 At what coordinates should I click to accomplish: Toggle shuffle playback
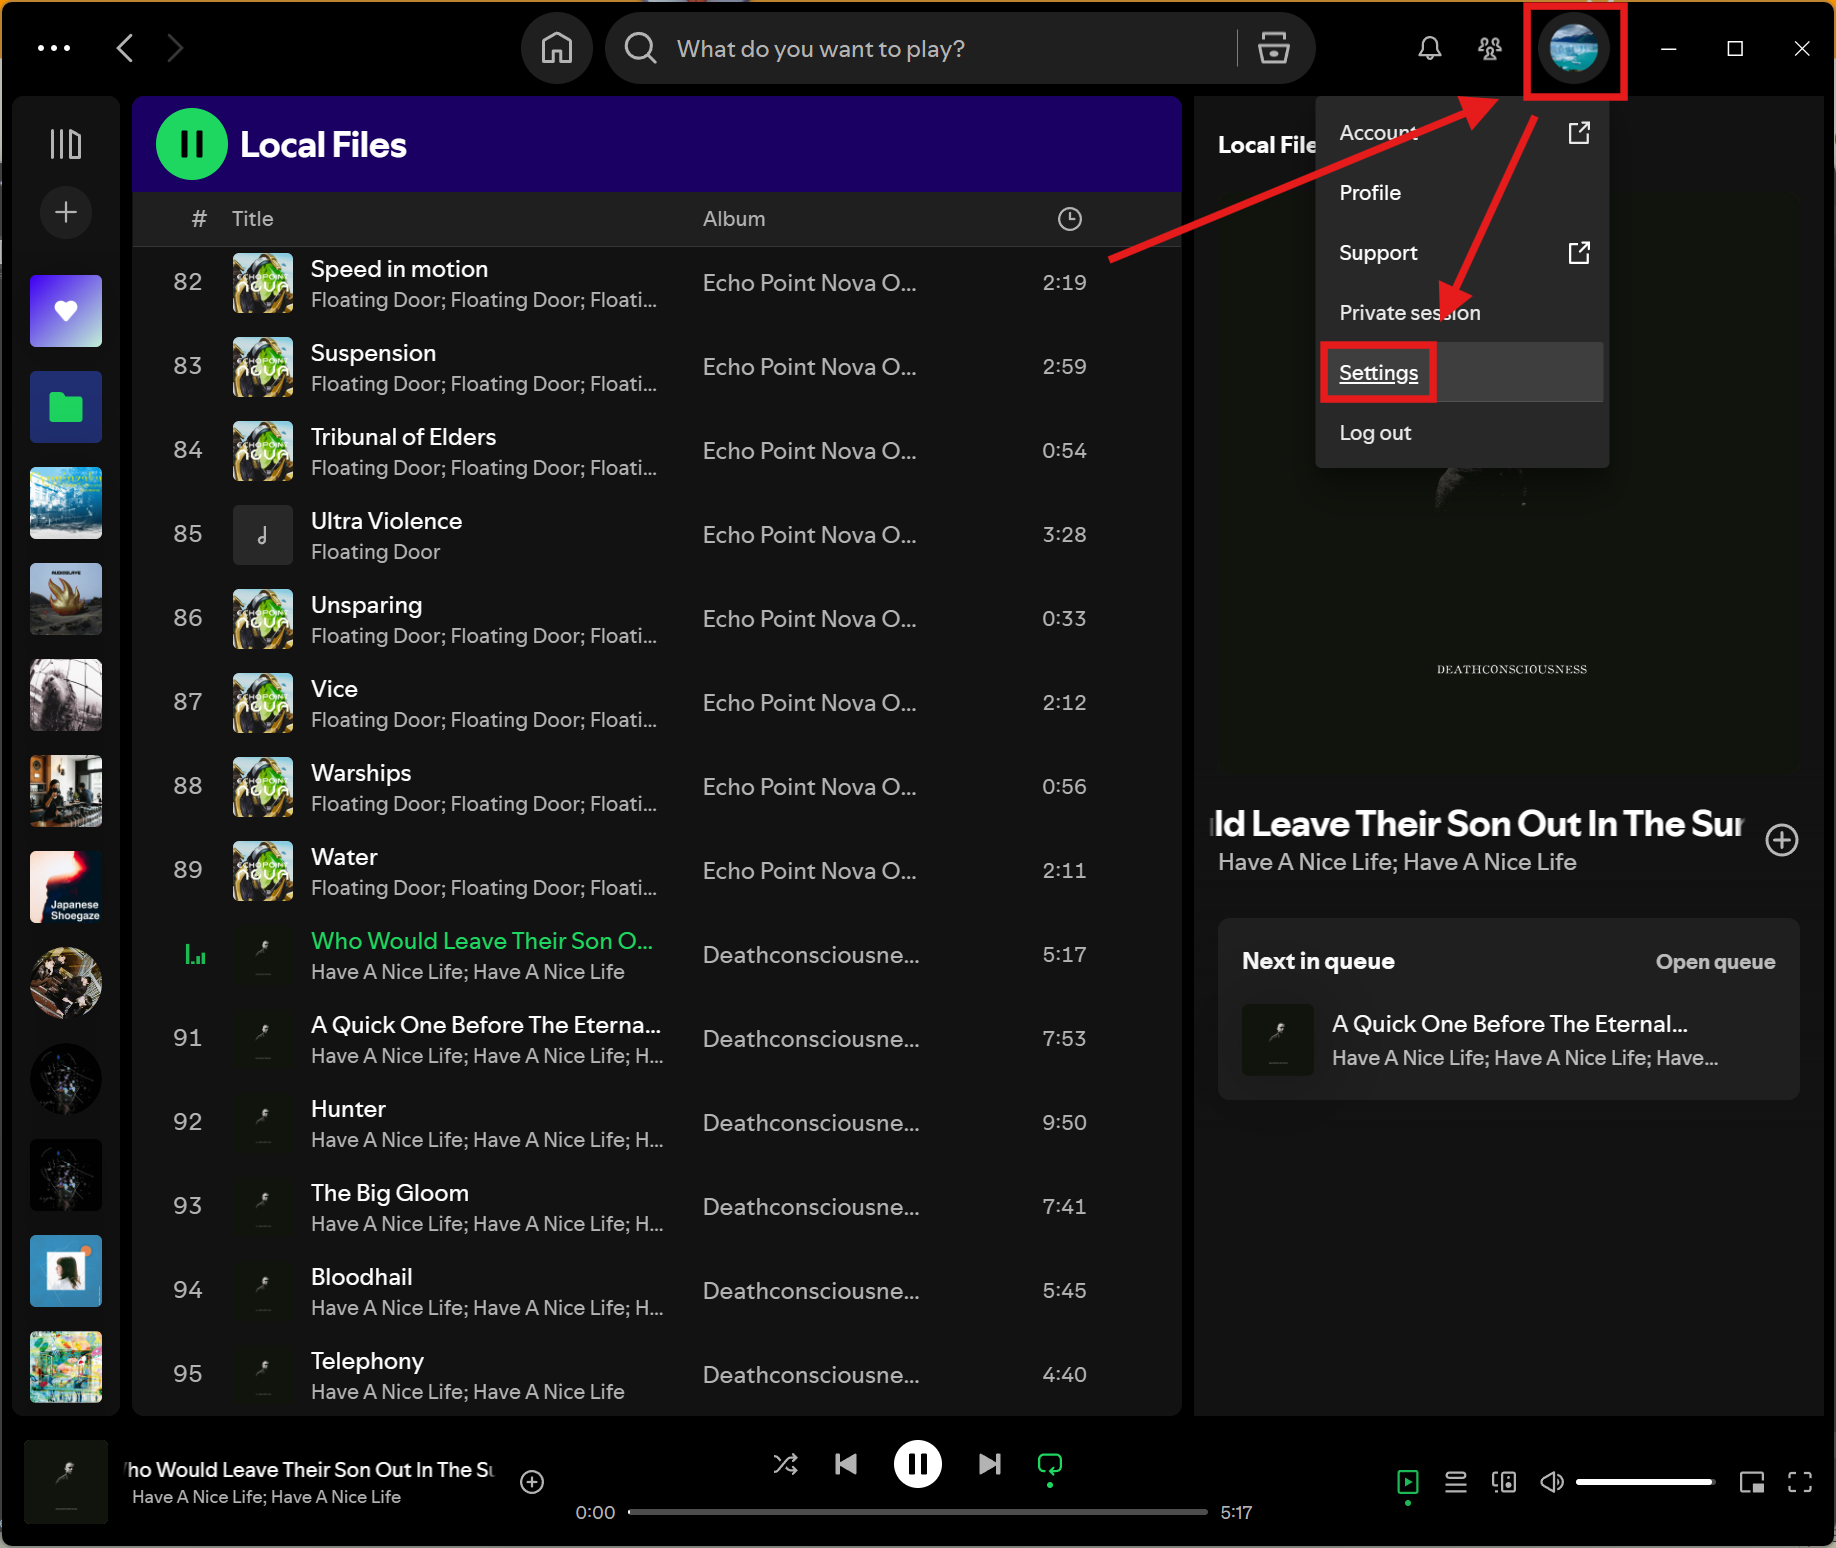pyautogui.click(x=786, y=1465)
